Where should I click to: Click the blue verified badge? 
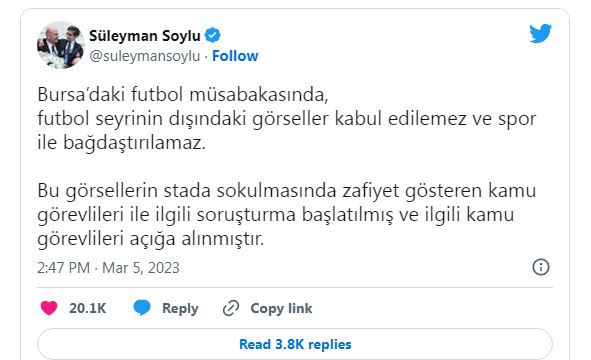coord(213,35)
